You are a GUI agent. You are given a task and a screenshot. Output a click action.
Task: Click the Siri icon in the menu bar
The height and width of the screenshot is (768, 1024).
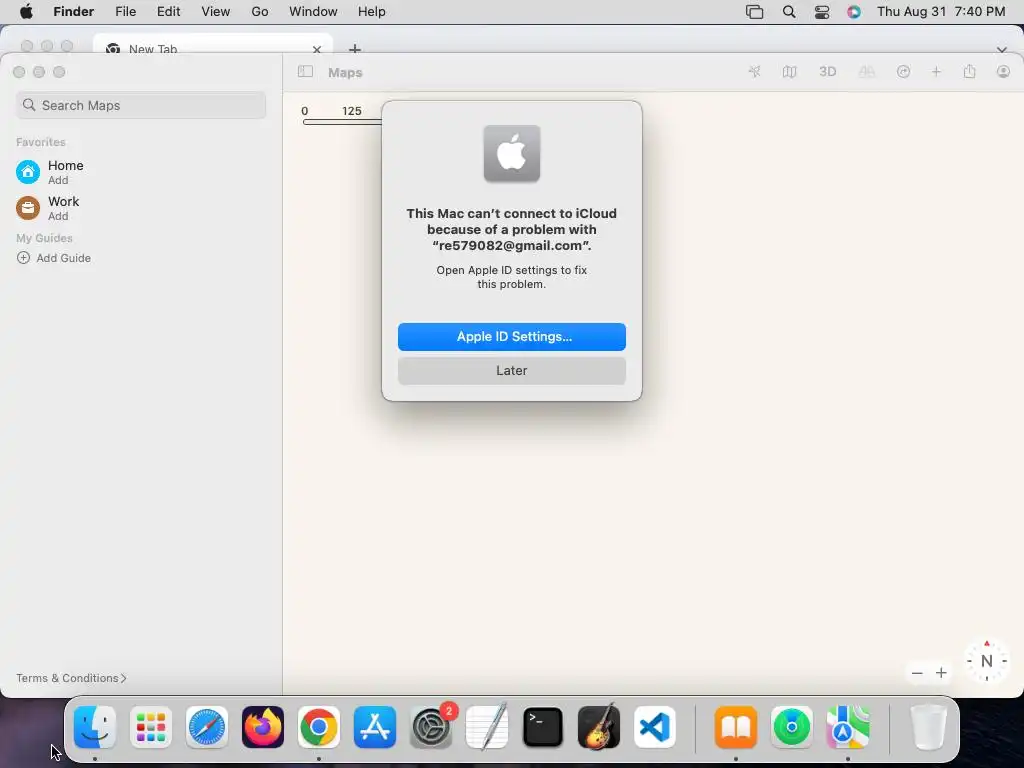(854, 12)
